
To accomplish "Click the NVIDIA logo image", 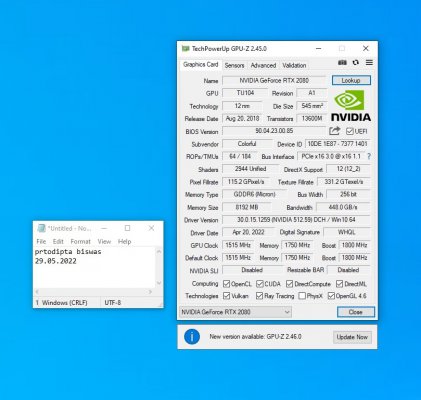I will pos(351,105).
